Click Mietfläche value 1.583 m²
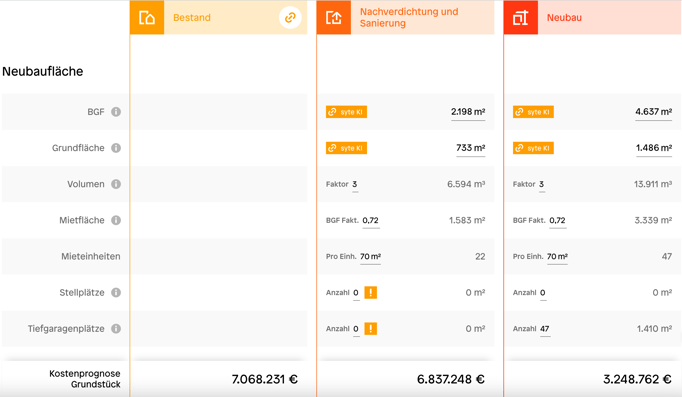Screen dimensions: 682x397 click(x=467, y=220)
